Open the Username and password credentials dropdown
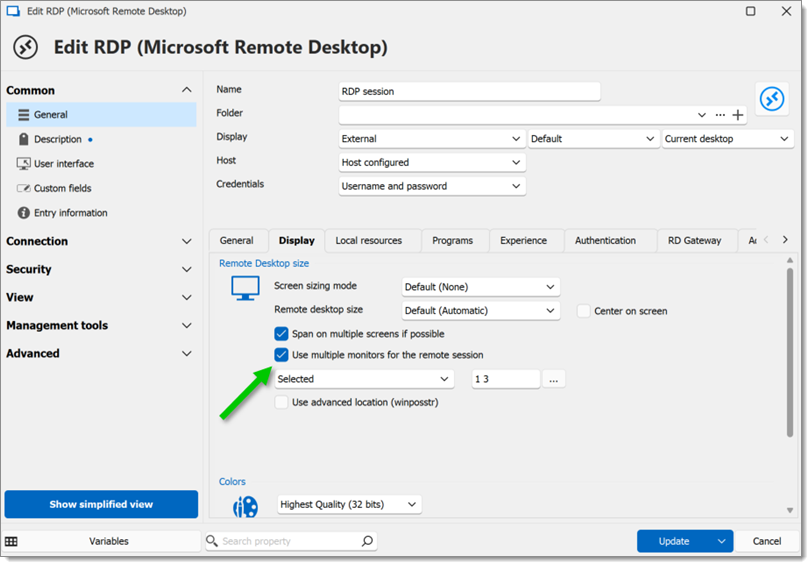The image size is (812, 567). [x=432, y=186]
